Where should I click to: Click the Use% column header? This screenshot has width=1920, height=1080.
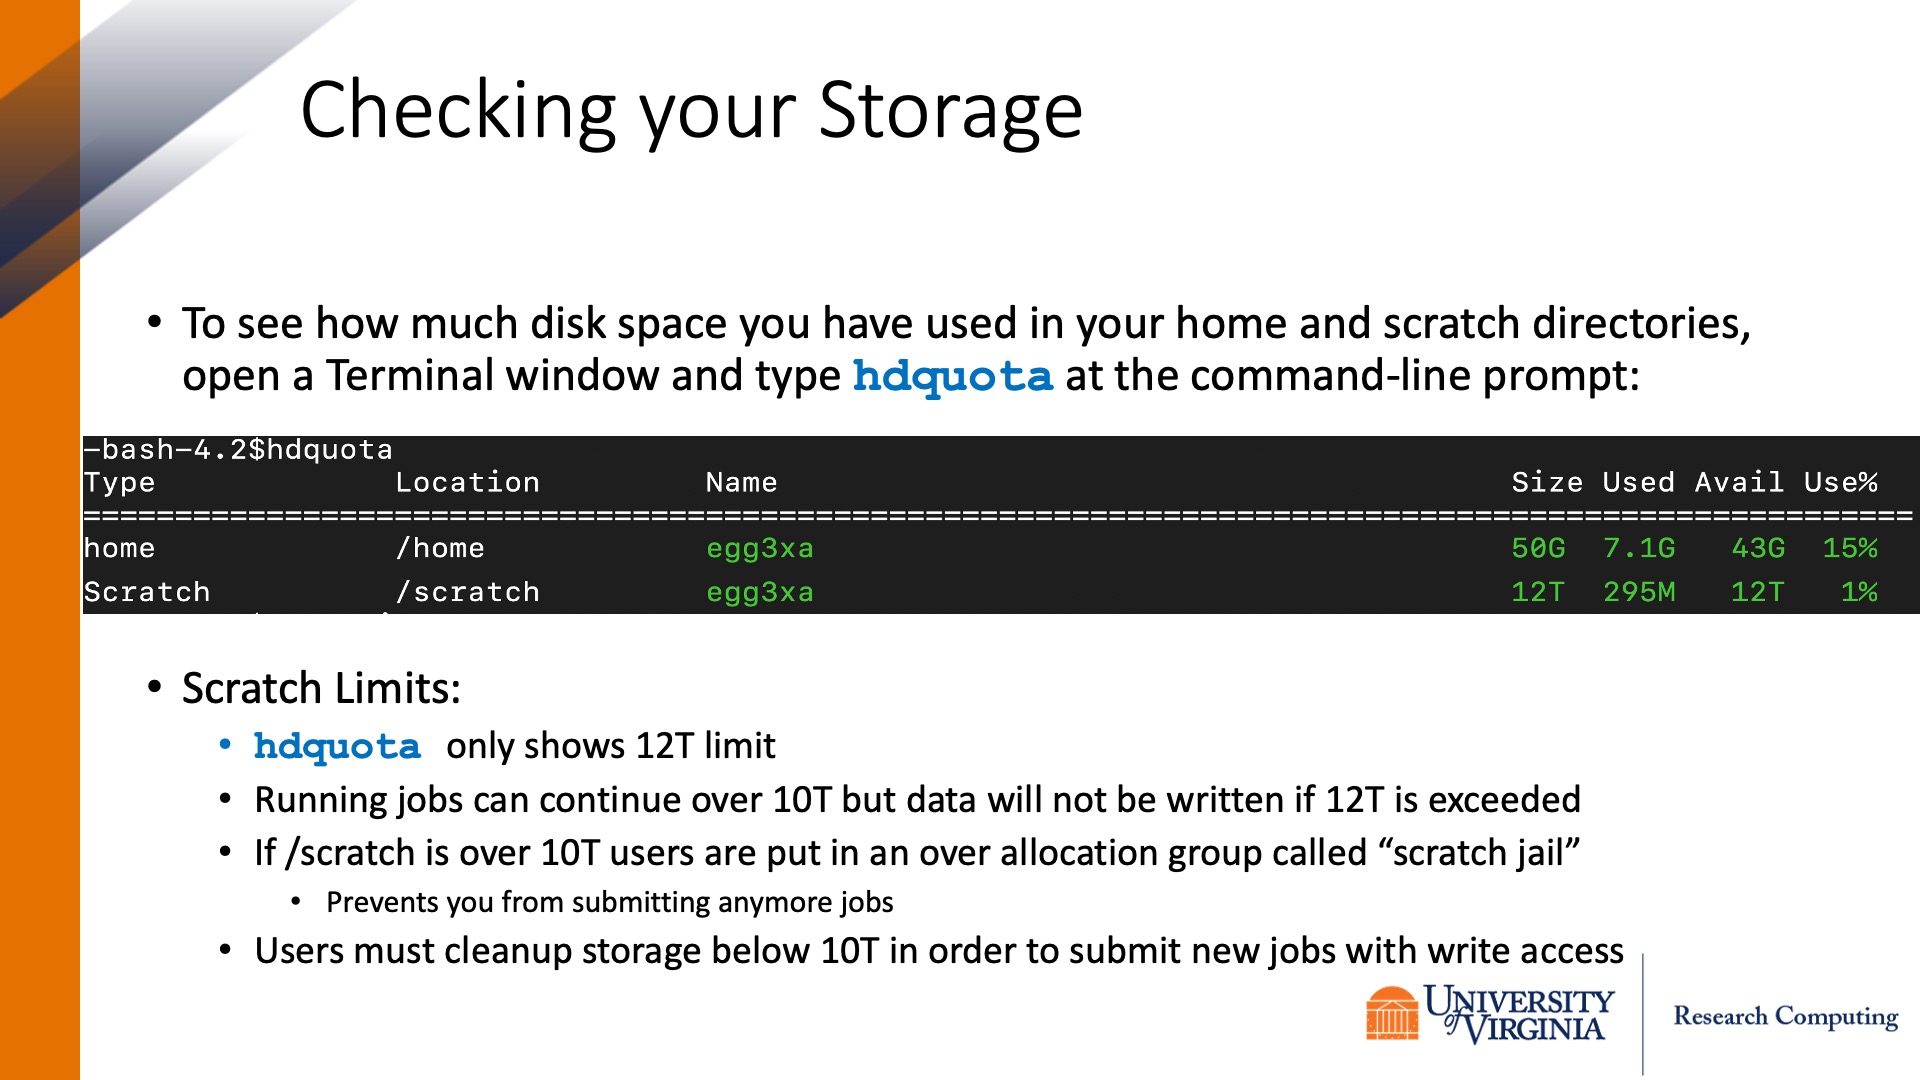1840,482
